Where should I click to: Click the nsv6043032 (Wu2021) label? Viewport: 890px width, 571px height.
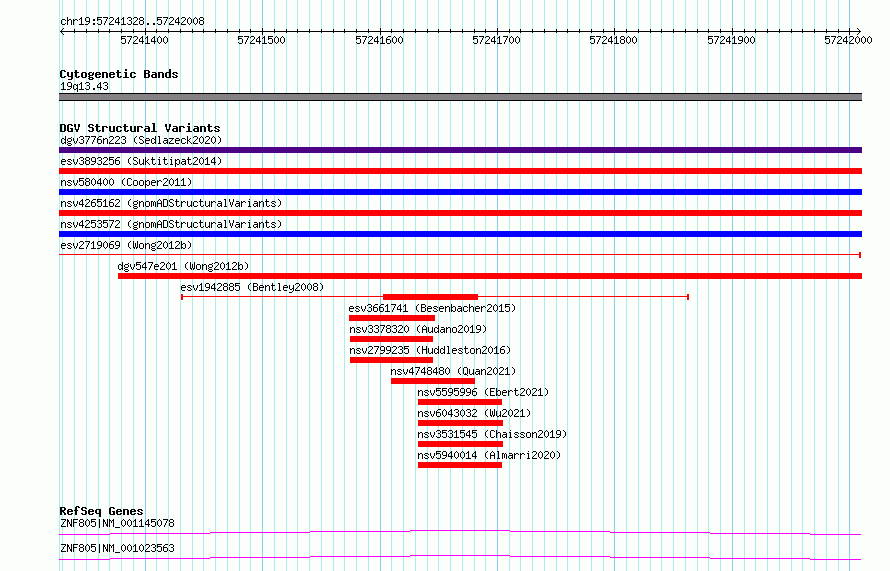pyautogui.click(x=474, y=413)
